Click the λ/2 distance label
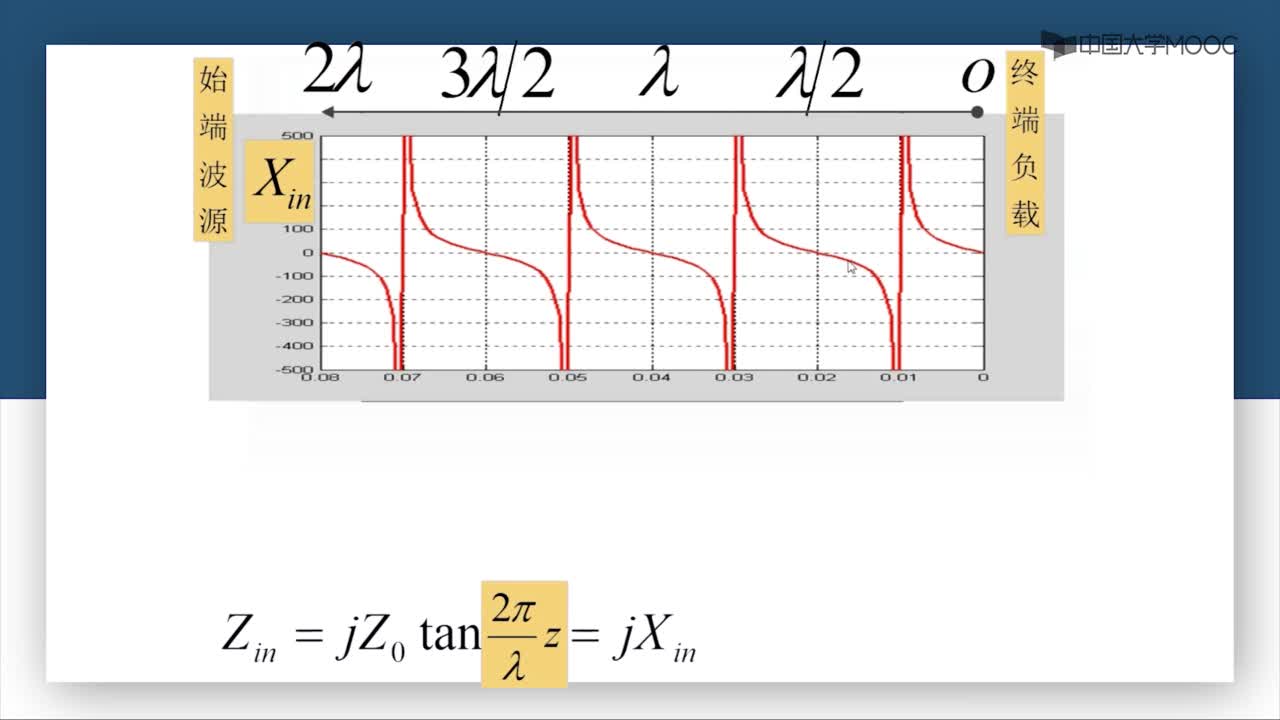 819,76
